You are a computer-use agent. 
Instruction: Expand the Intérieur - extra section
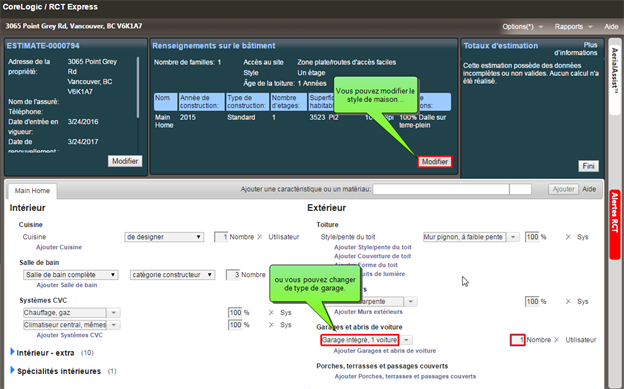(x=13, y=352)
